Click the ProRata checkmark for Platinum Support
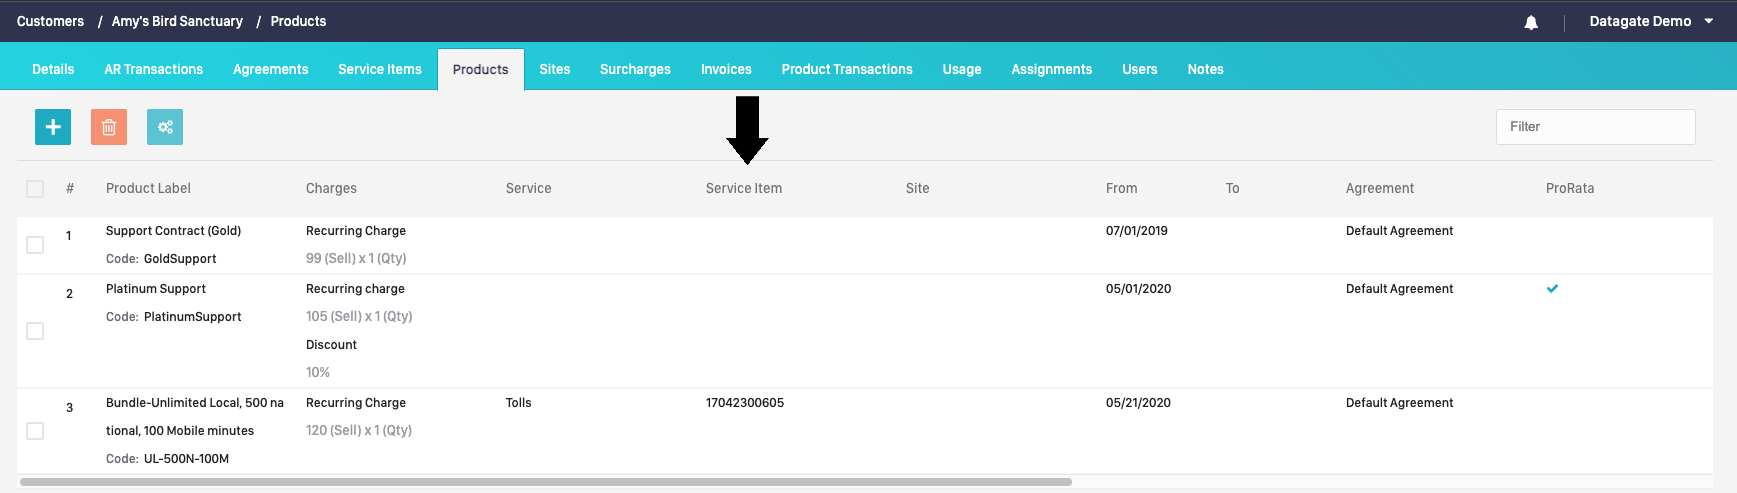 [x=1552, y=289]
